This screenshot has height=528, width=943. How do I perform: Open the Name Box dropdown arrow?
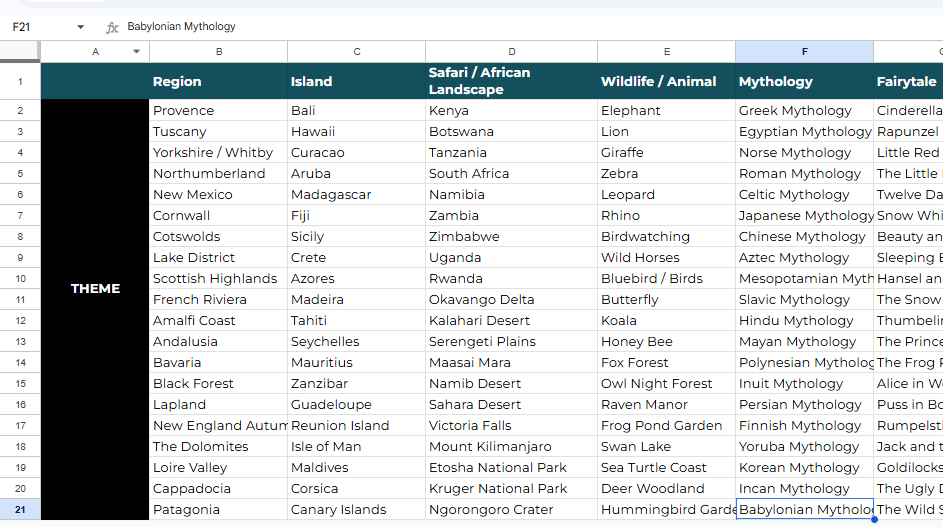81,26
